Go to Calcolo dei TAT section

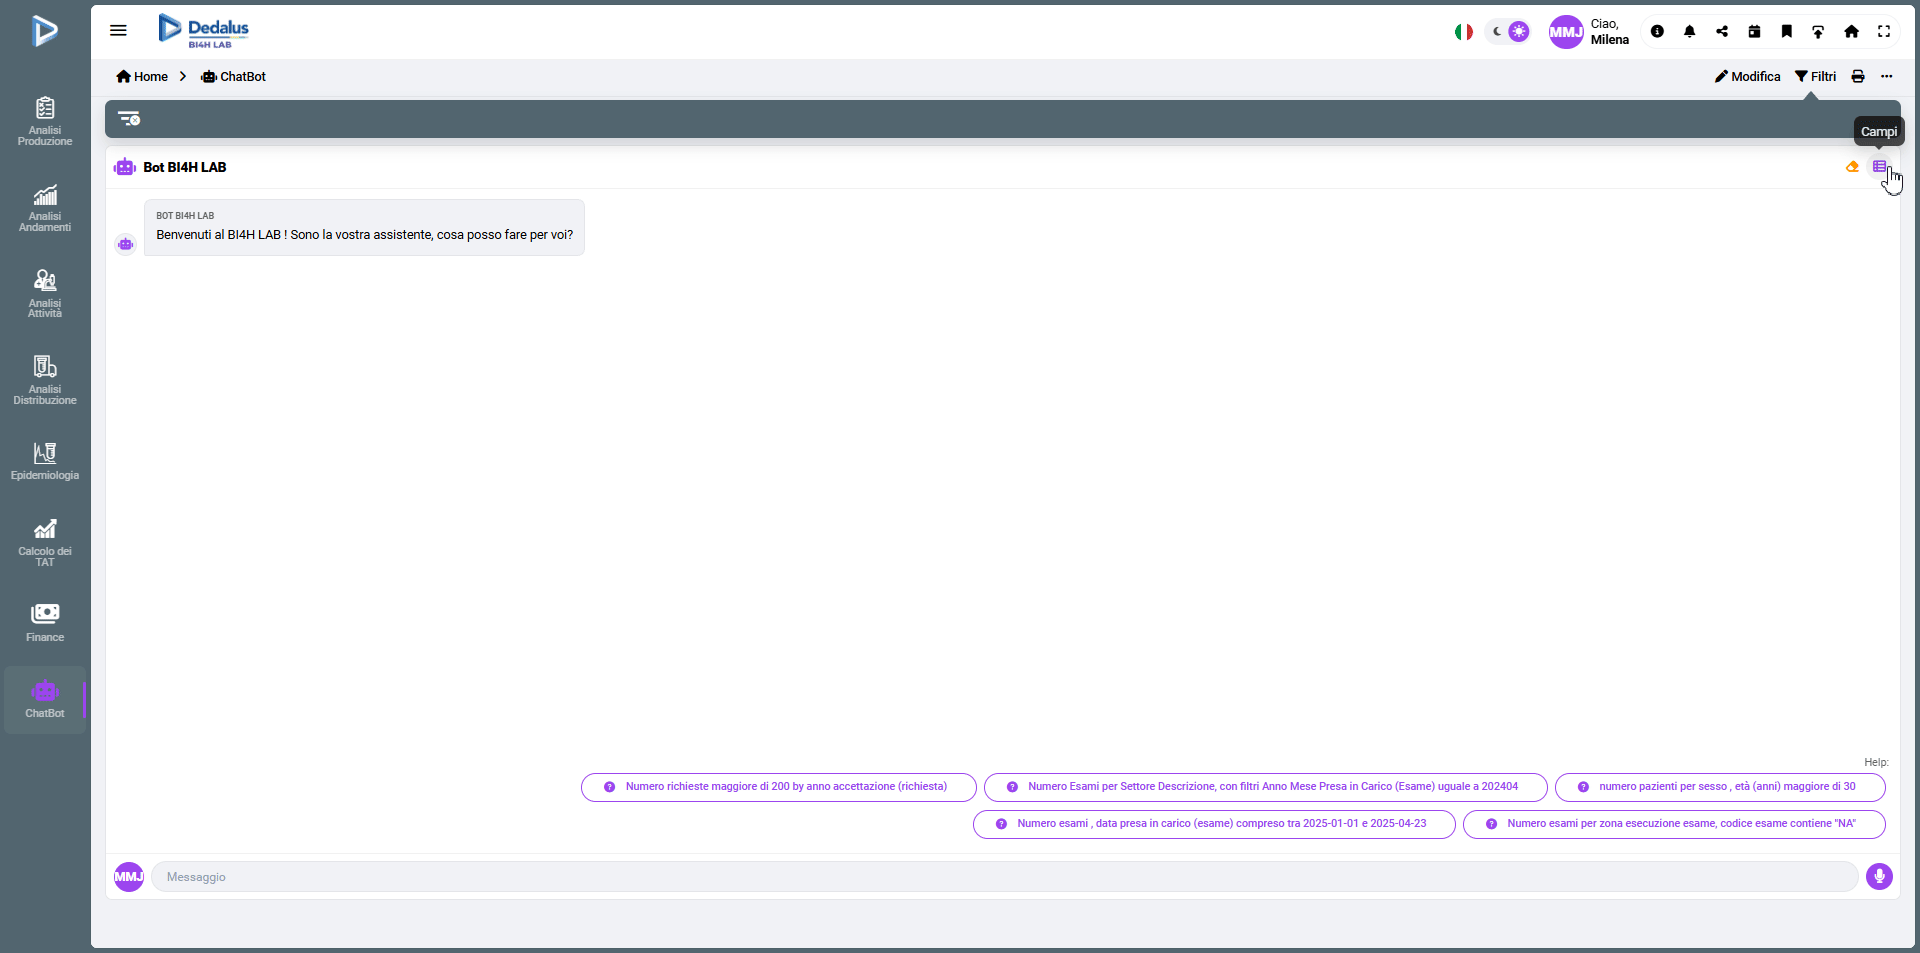[45, 542]
